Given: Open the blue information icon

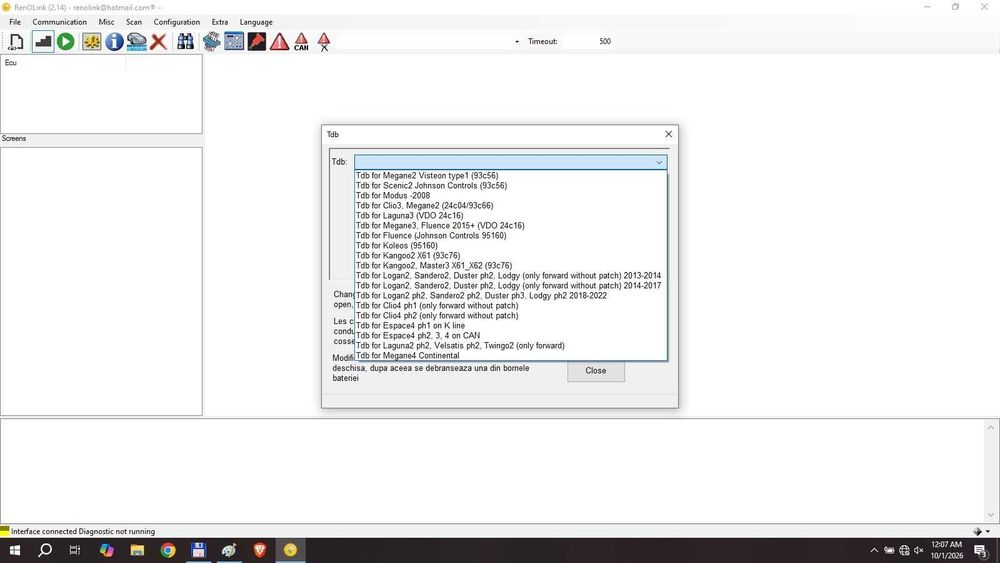Looking at the screenshot, I should click(114, 41).
